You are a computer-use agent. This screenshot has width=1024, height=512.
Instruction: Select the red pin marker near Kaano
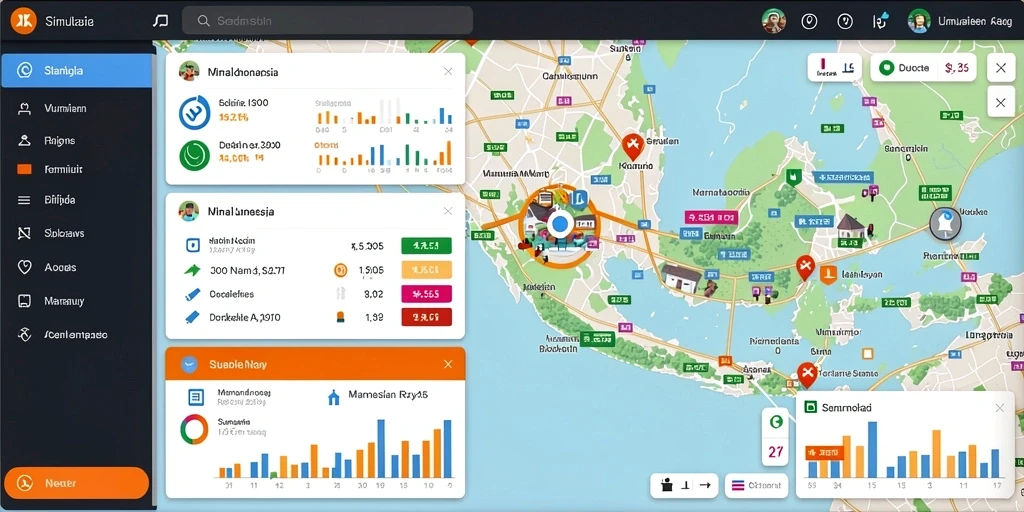click(x=632, y=146)
